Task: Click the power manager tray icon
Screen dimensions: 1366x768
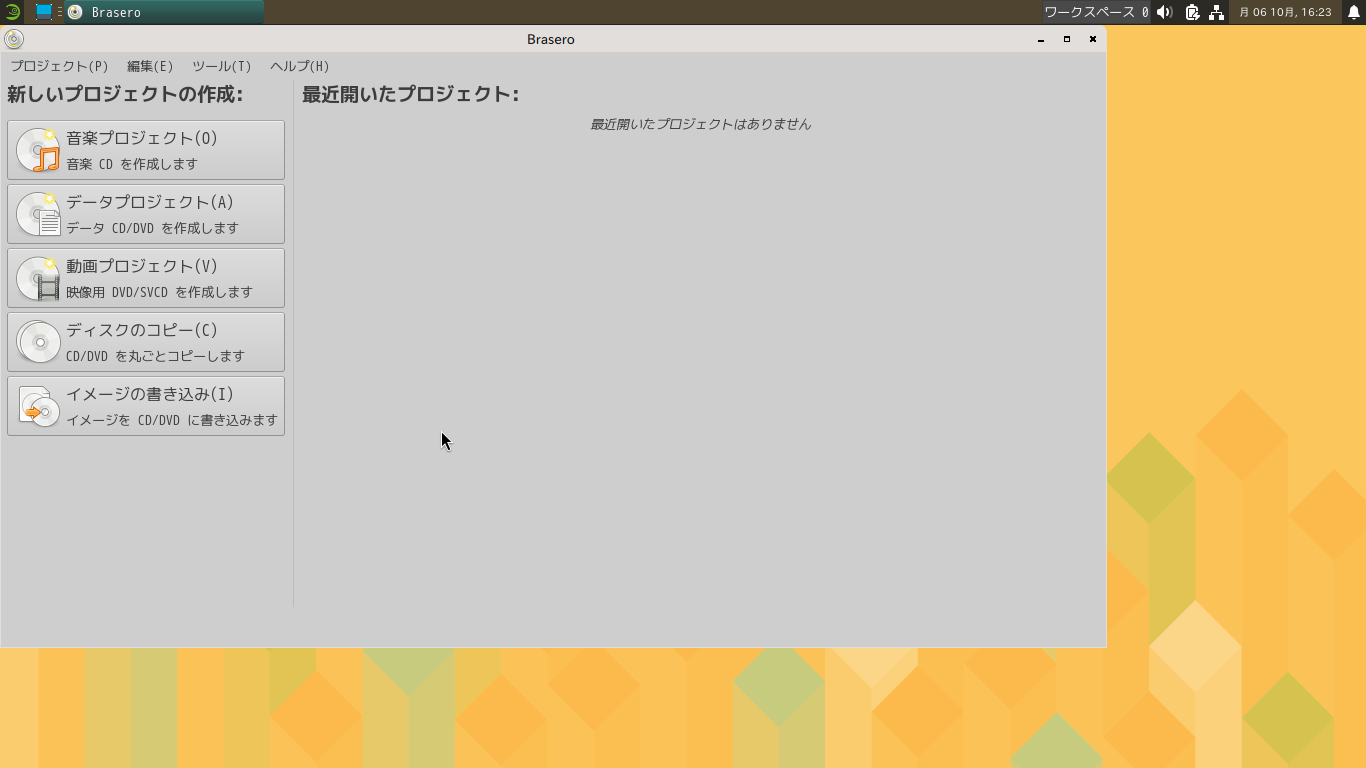Action: 1192,12
